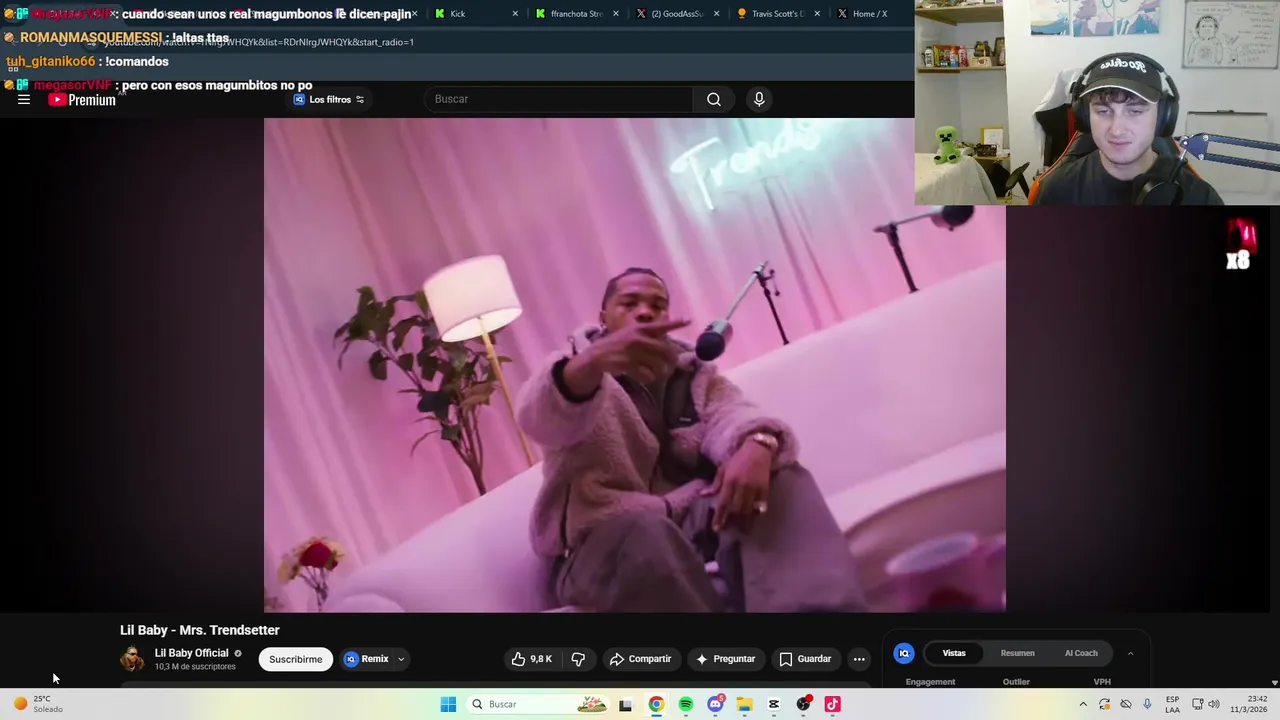The width and height of the screenshot is (1280, 720).
Task: Open Google Chrome from the taskbar
Action: (656, 704)
